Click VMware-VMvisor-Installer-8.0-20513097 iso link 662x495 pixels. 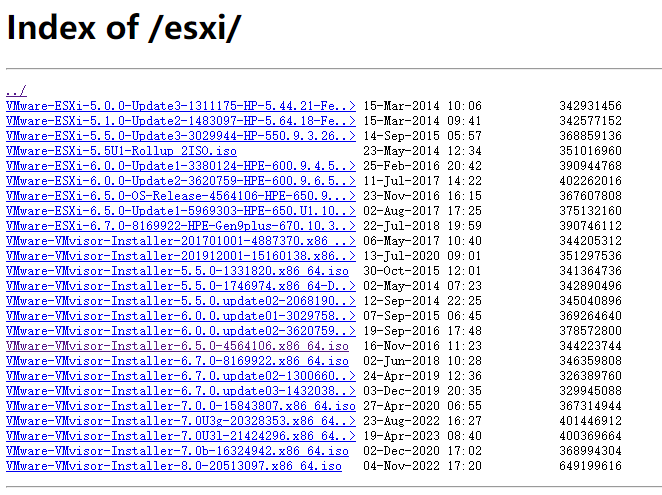tap(174, 466)
